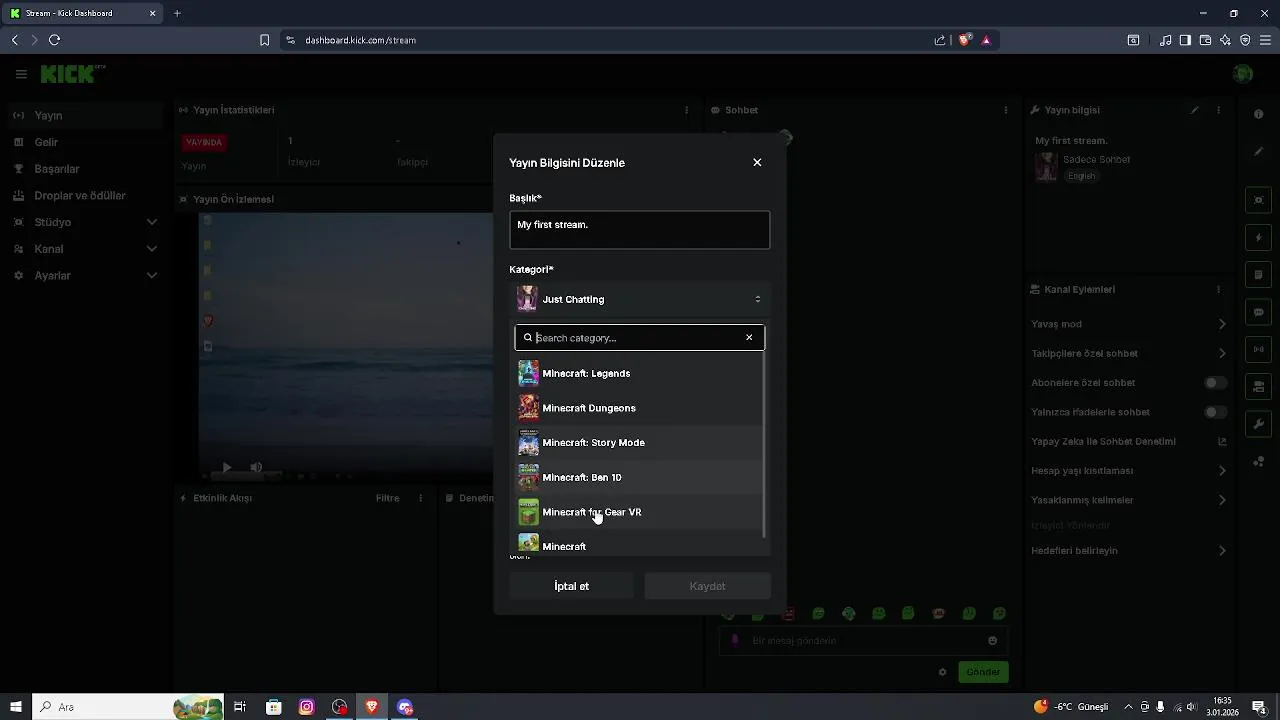Screen dimensions: 1280x720
Task: Open Kanal Eylemleri panel options menu
Action: click(x=1218, y=289)
